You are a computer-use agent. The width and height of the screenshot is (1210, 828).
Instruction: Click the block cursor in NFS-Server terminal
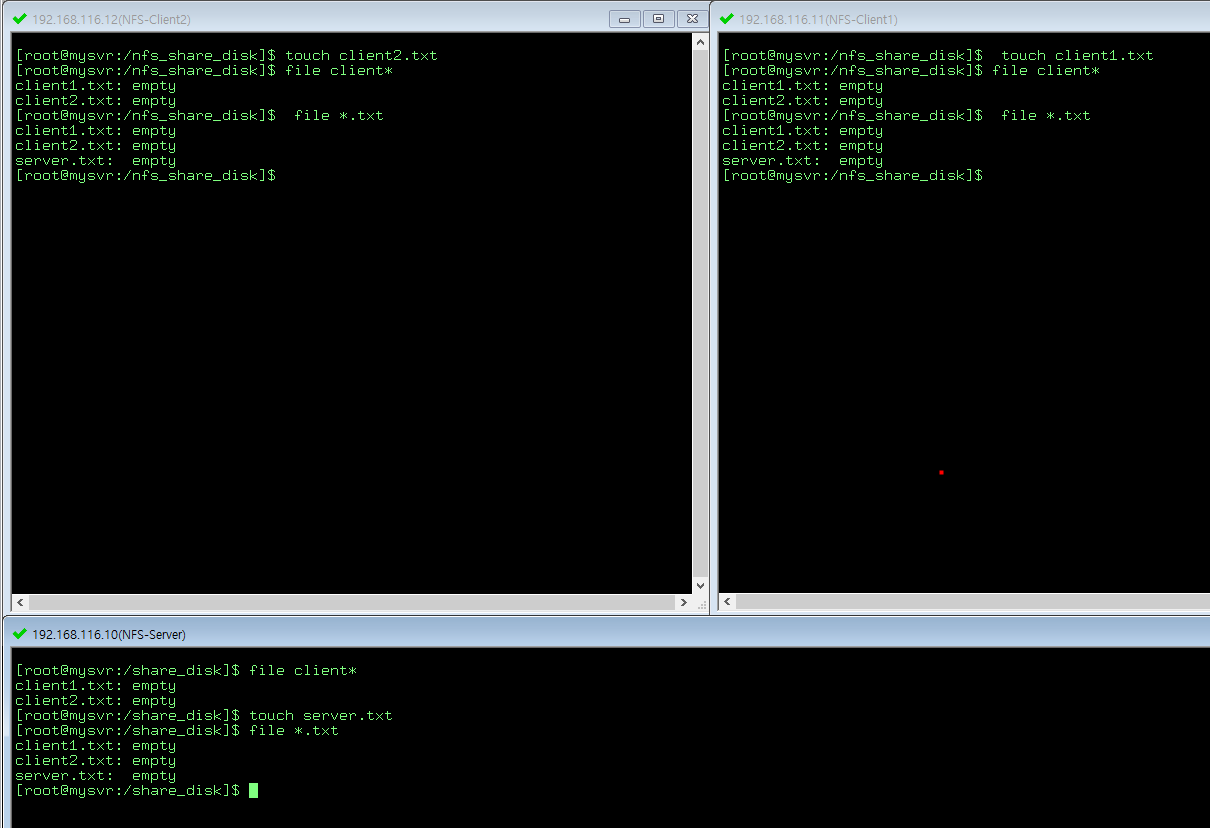pos(254,790)
